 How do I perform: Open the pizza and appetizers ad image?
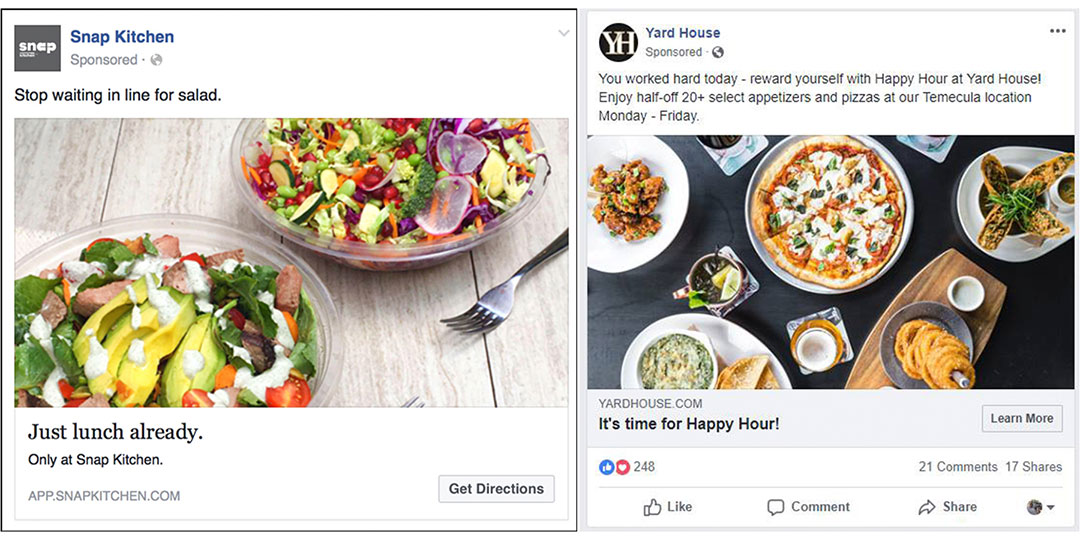tap(831, 262)
